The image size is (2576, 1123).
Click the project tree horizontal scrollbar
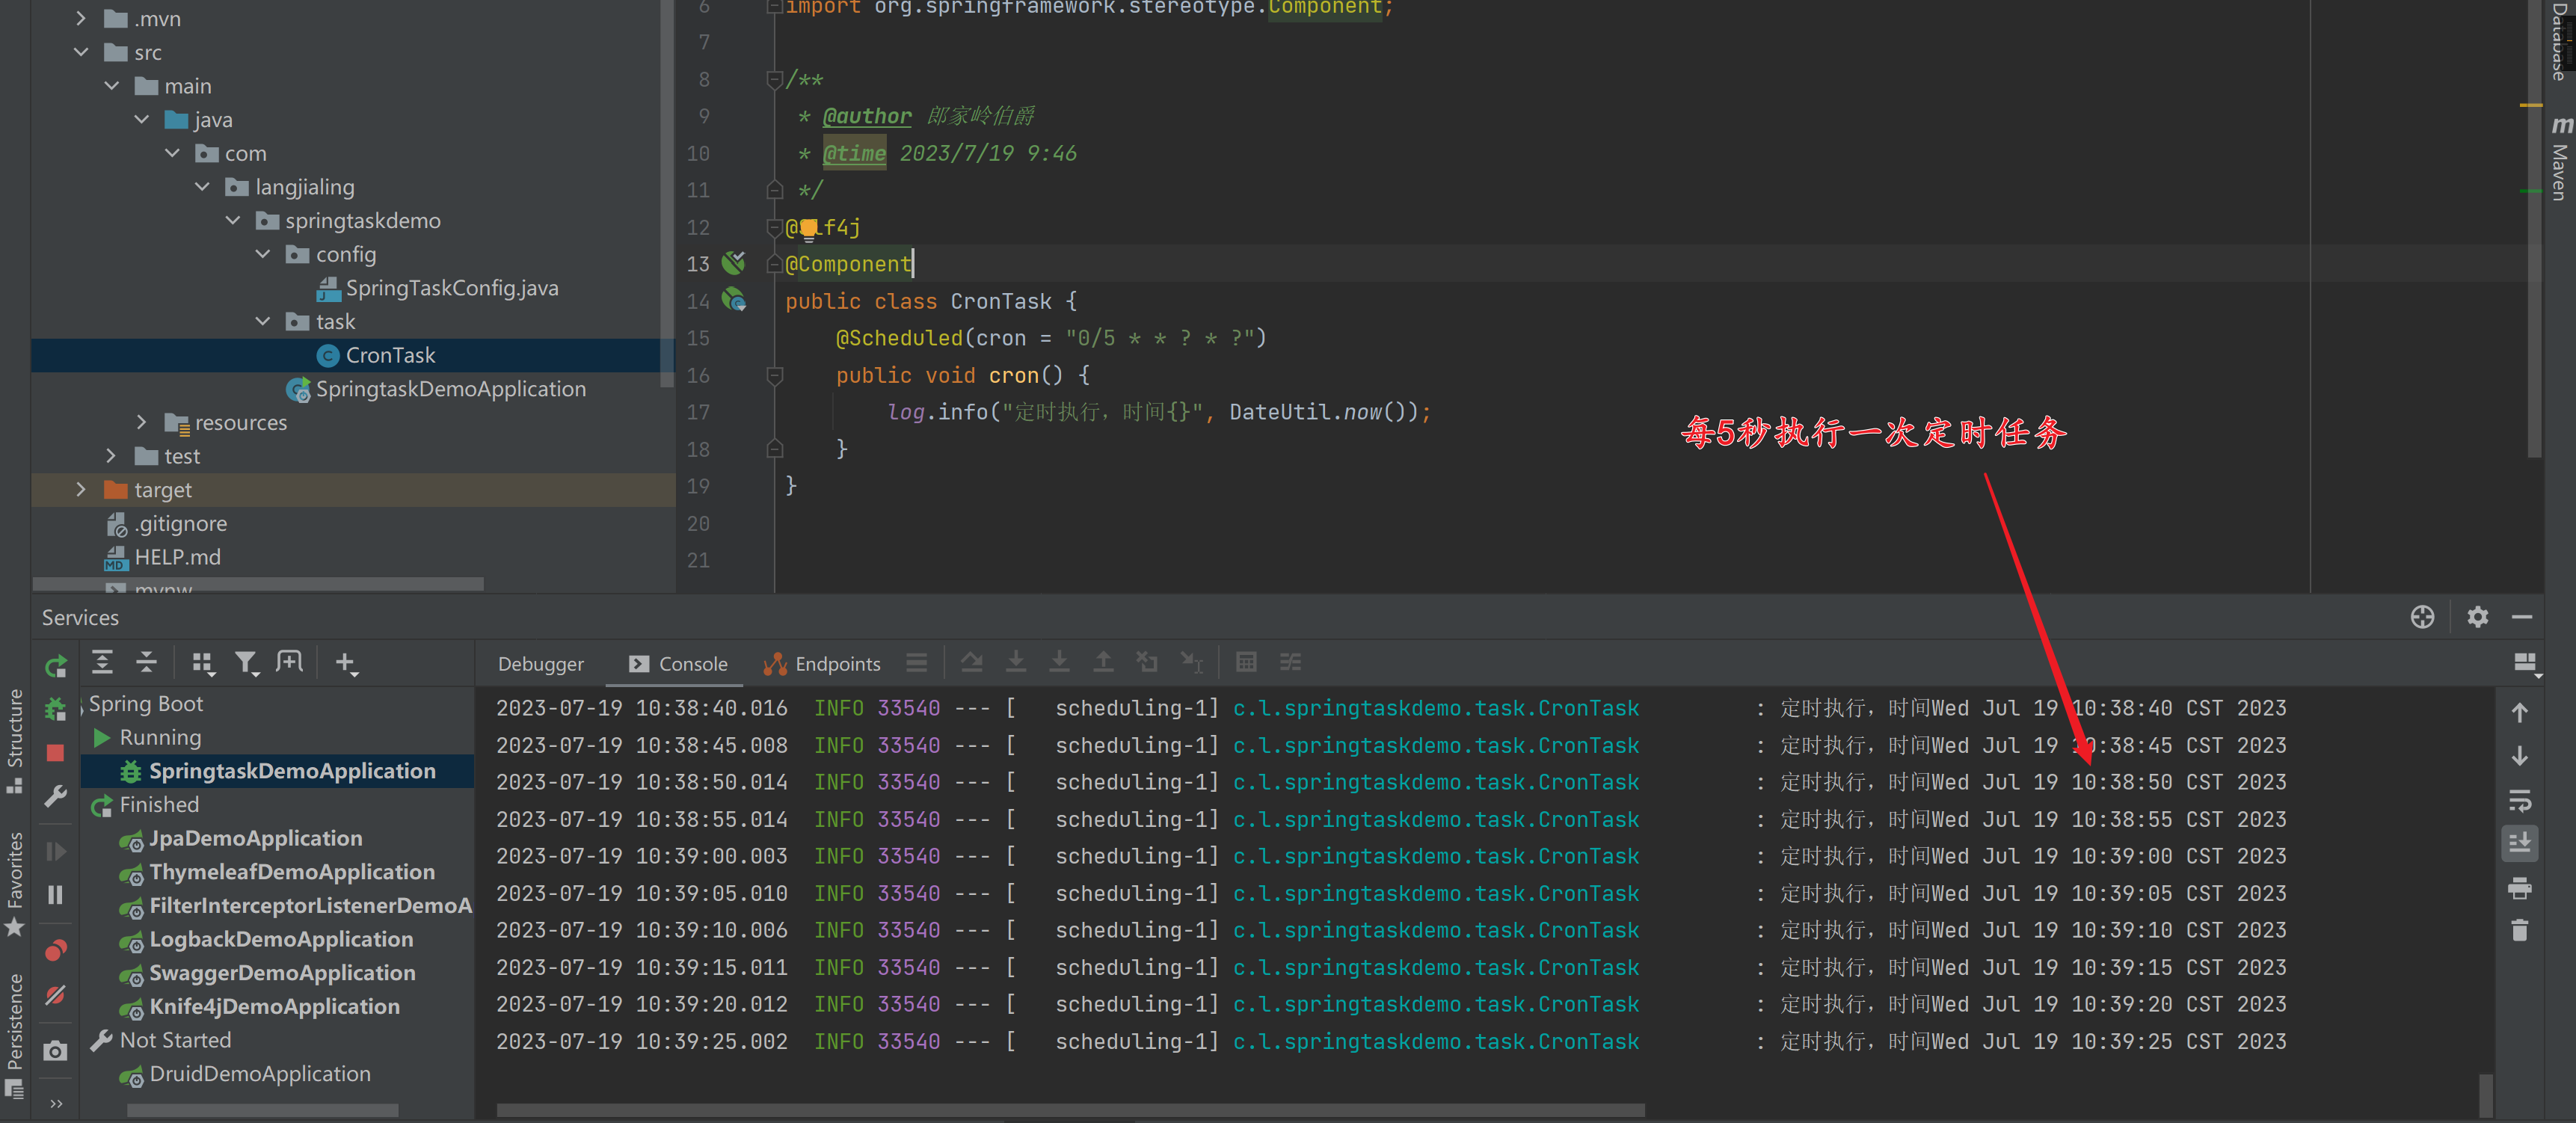tap(258, 584)
